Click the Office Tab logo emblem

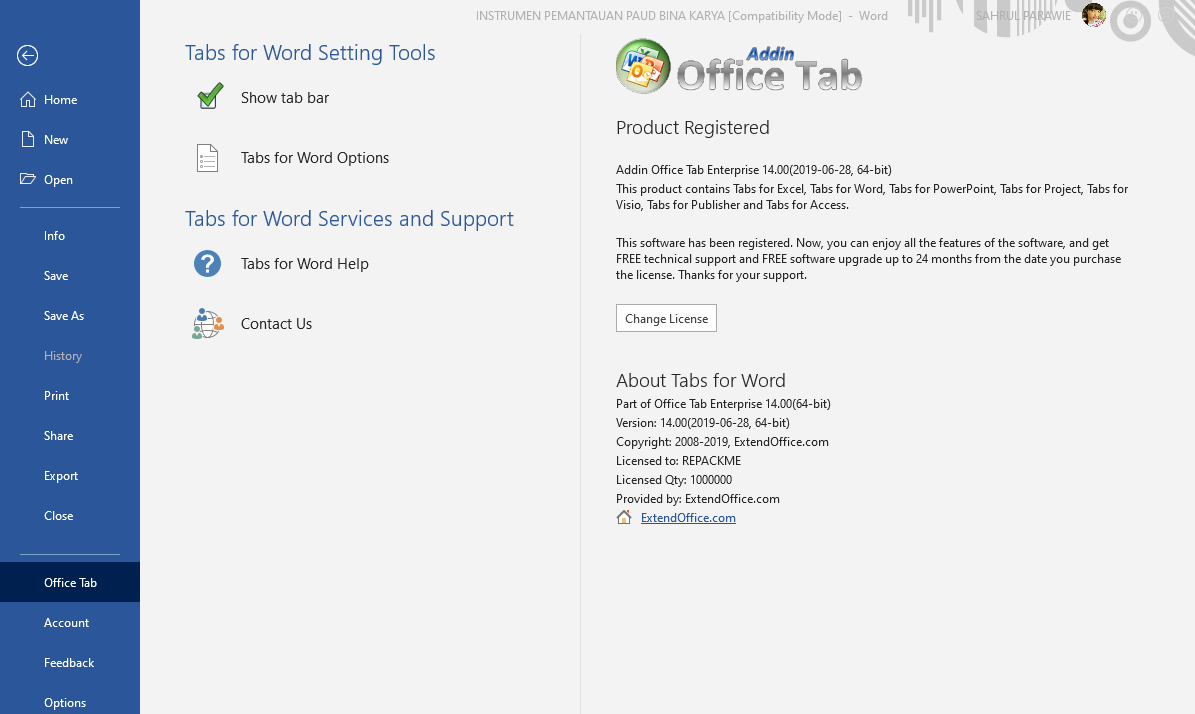[643, 66]
